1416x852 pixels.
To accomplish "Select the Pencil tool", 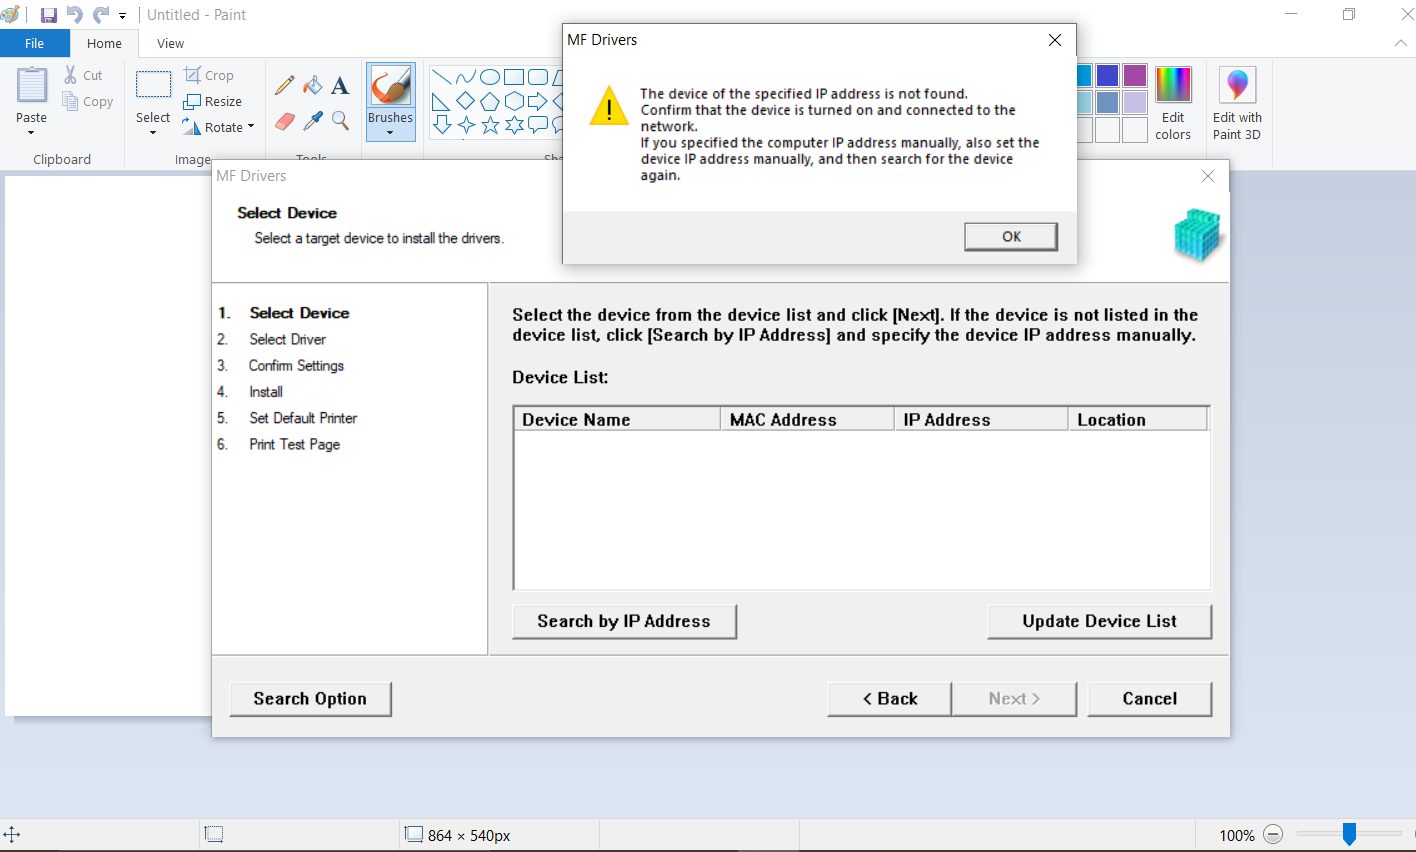I will (x=284, y=85).
